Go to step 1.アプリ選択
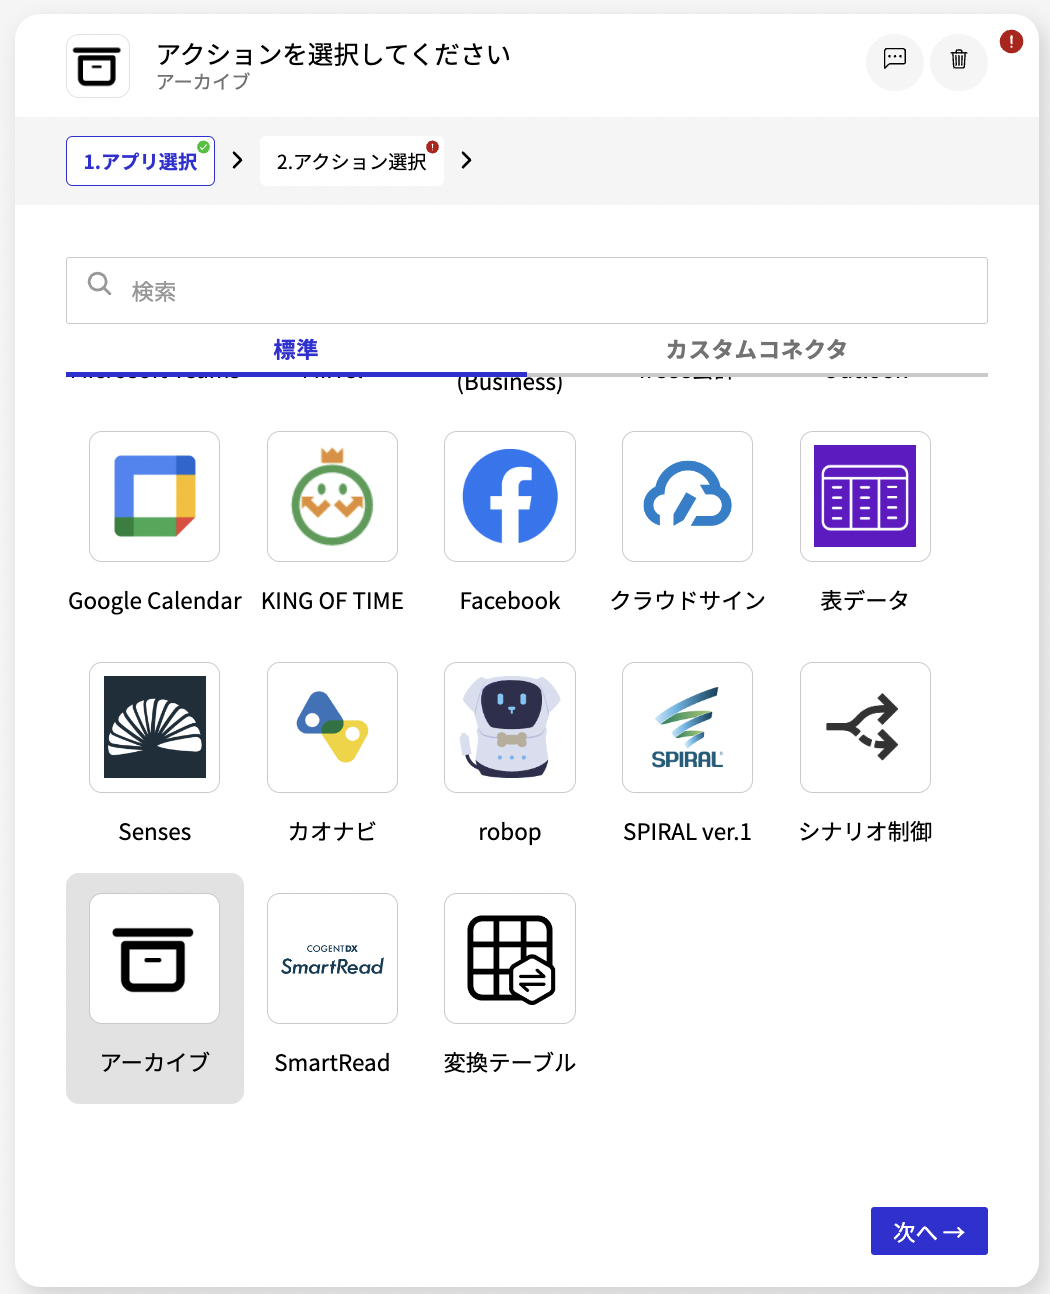This screenshot has height=1294, width=1050. click(x=140, y=161)
